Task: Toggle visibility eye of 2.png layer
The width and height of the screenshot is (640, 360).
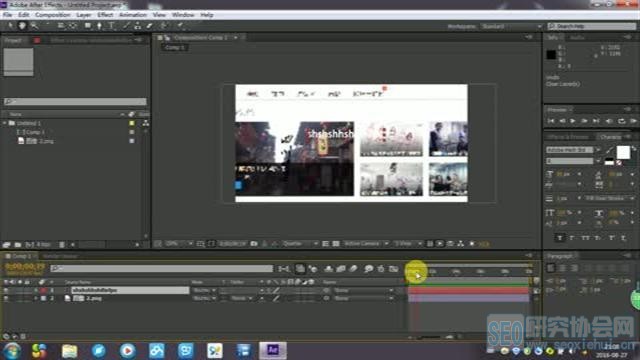Action: pos(6,298)
